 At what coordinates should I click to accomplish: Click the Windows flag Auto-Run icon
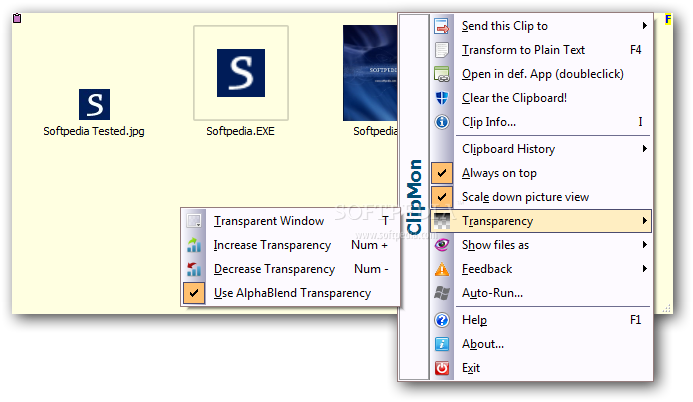[442, 293]
